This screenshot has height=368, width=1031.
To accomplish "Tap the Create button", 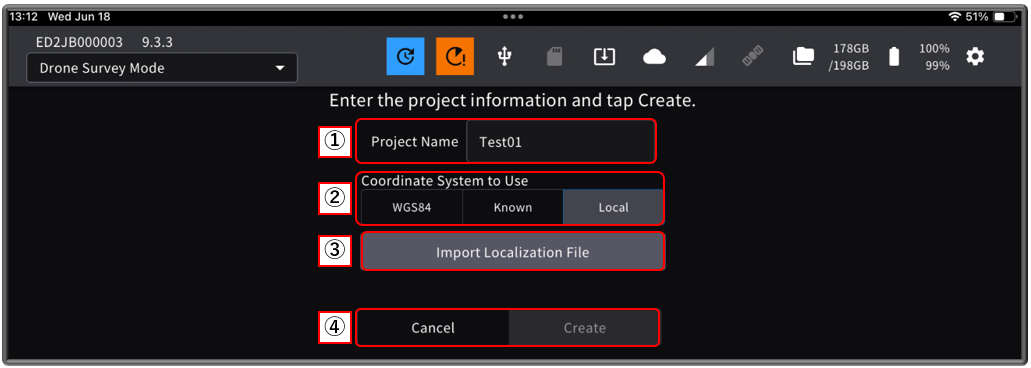I will (x=584, y=328).
